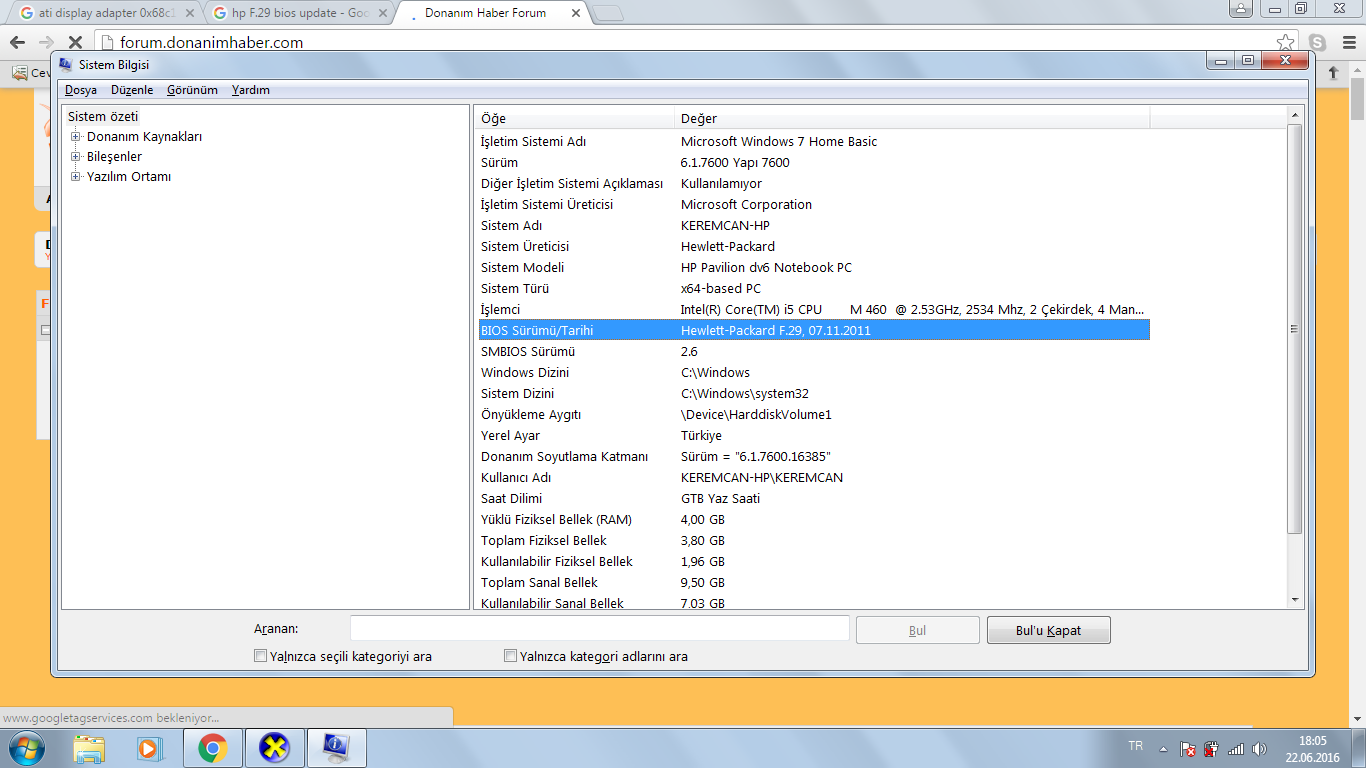
Task: Click the details list vertical scrollbar thumb
Action: pyautogui.click(x=1295, y=328)
